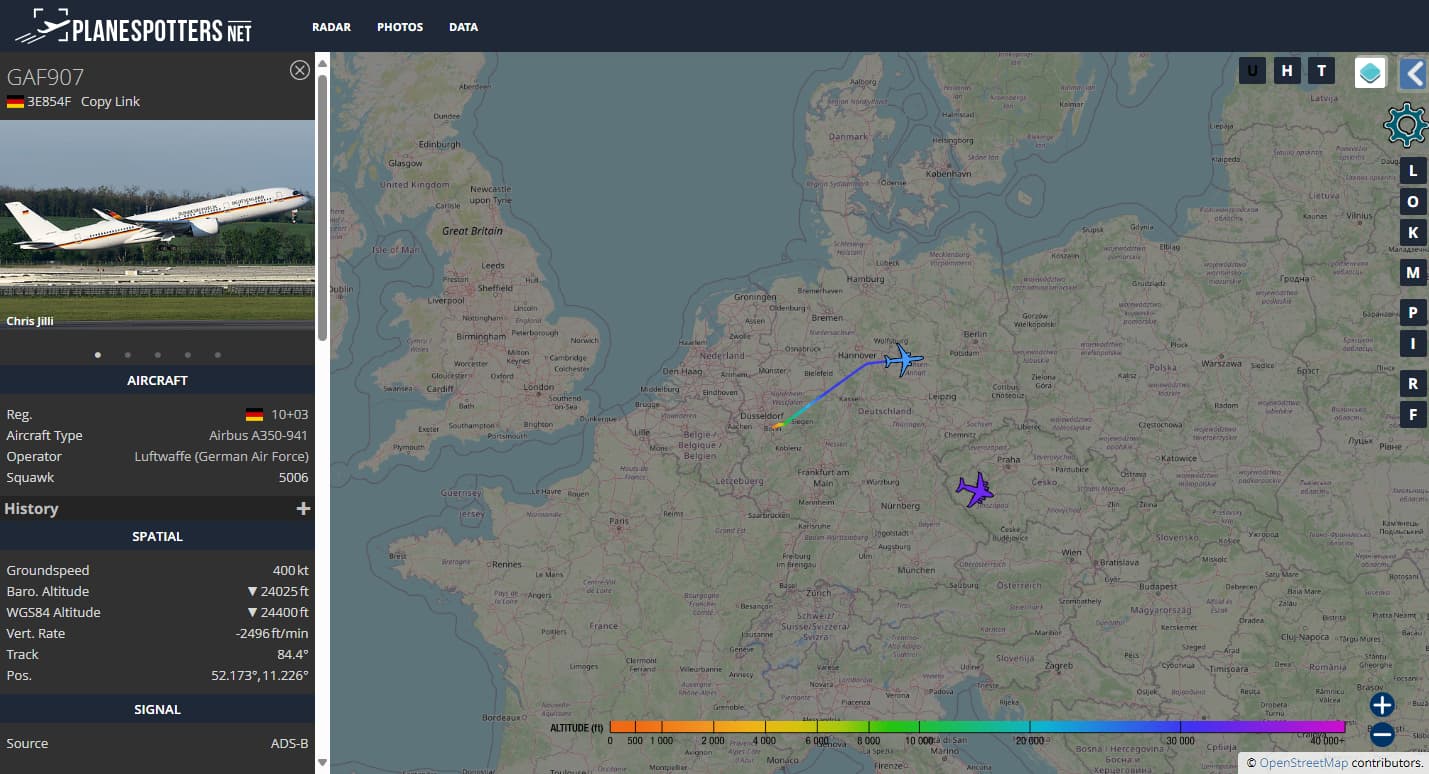This screenshot has height=774, width=1429.
Task: Click the registration value 10+03
Action: 289,415
